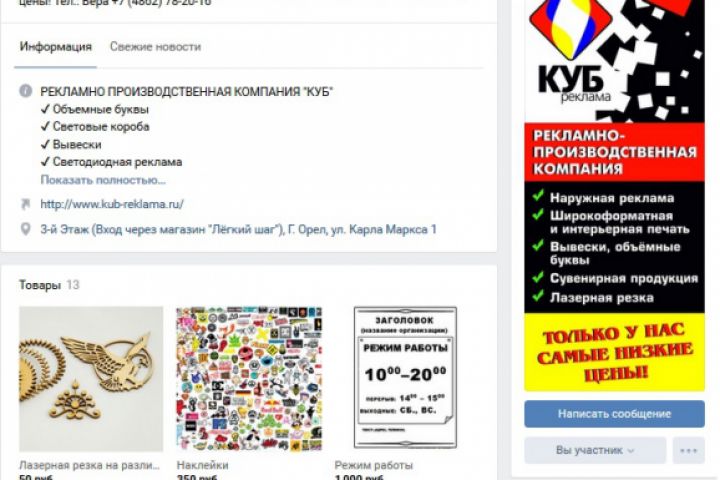Click the Лазерная резка product title
The height and width of the screenshot is (480, 720).
point(90,465)
